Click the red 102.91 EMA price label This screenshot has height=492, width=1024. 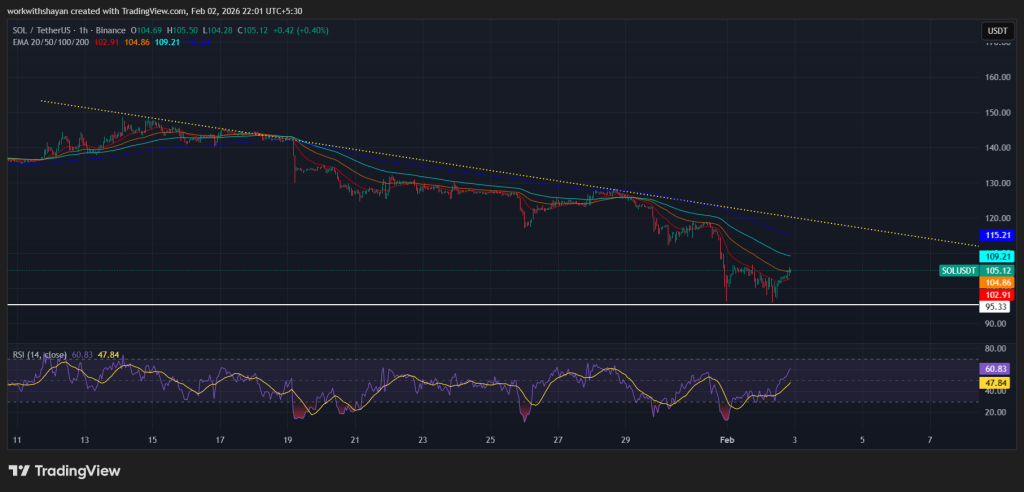point(999,295)
